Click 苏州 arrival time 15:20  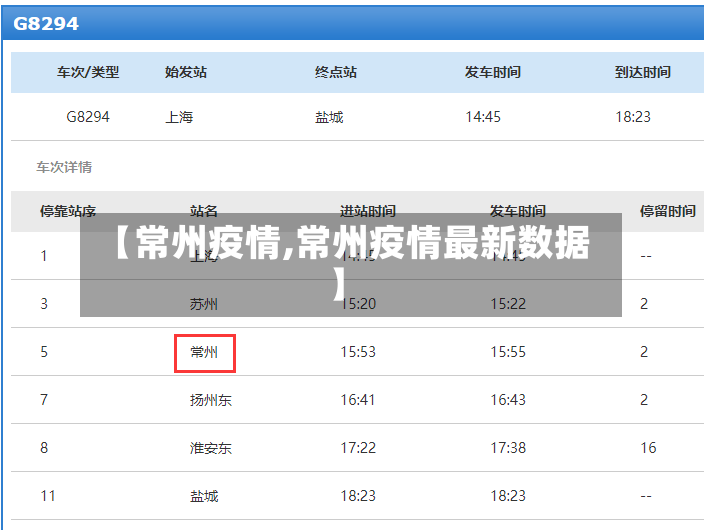tap(358, 304)
